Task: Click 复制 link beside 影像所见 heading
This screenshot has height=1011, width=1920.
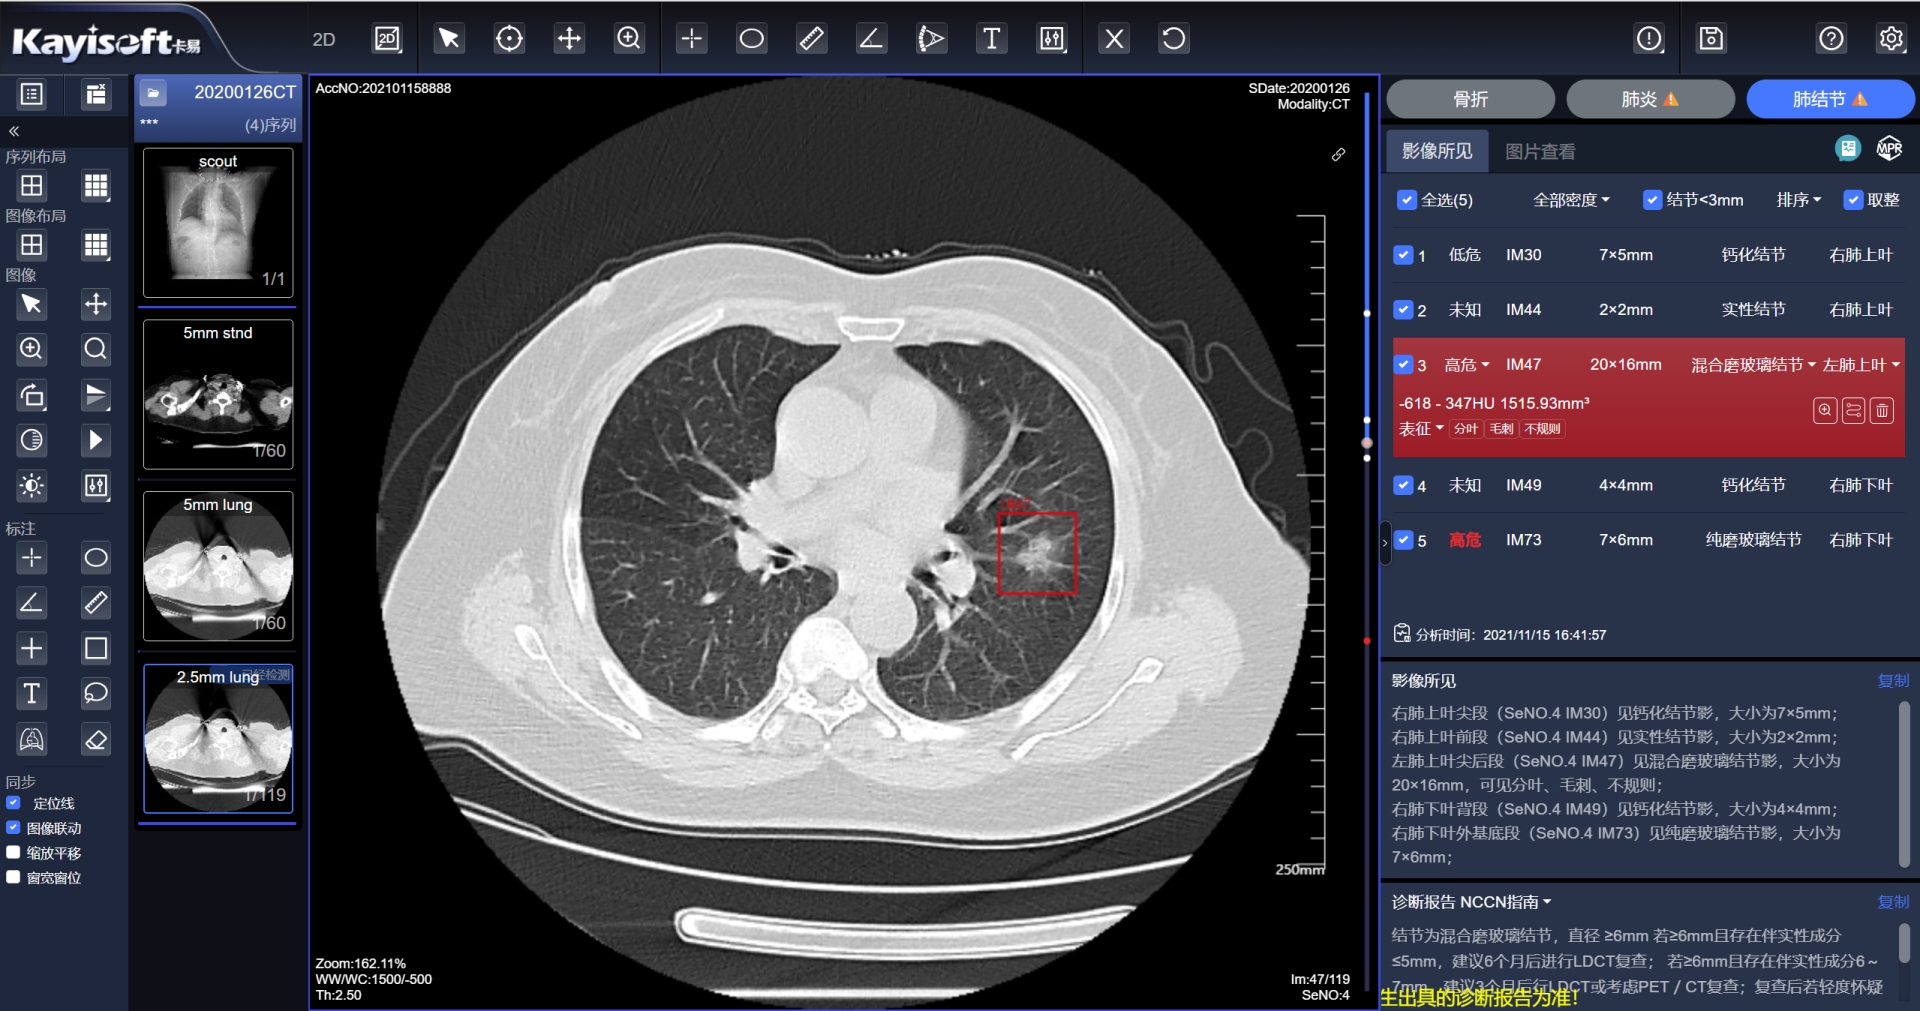Action: tap(1893, 681)
